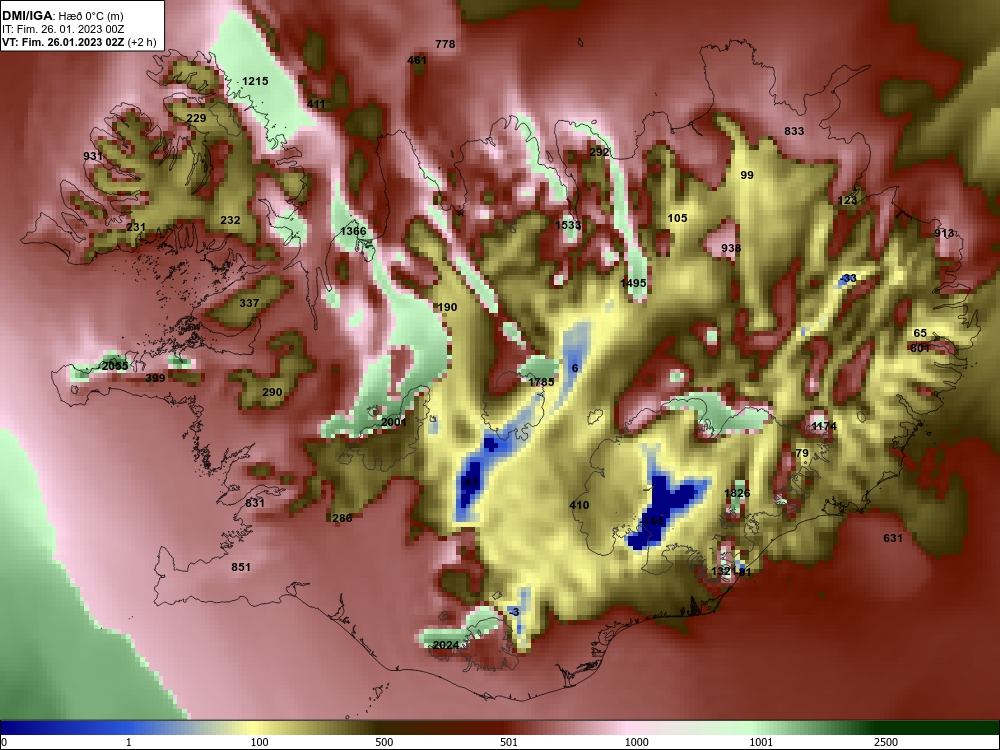Image resolution: width=1000 pixels, height=750 pixels.
Task: Select the 1826 value label
Action: 737,494
